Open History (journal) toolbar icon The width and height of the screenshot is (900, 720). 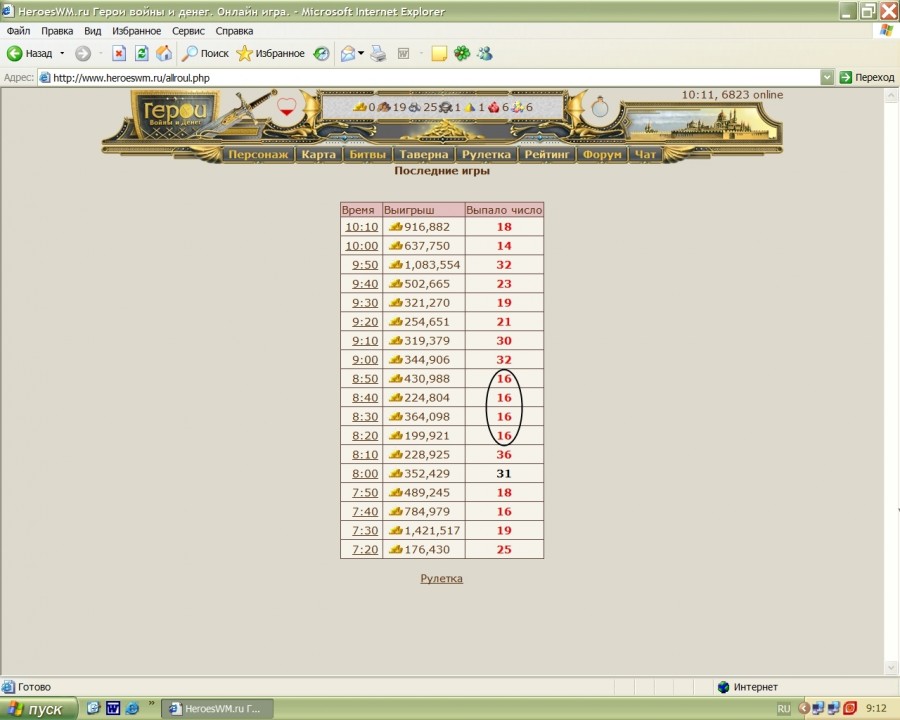click(321, 53)
